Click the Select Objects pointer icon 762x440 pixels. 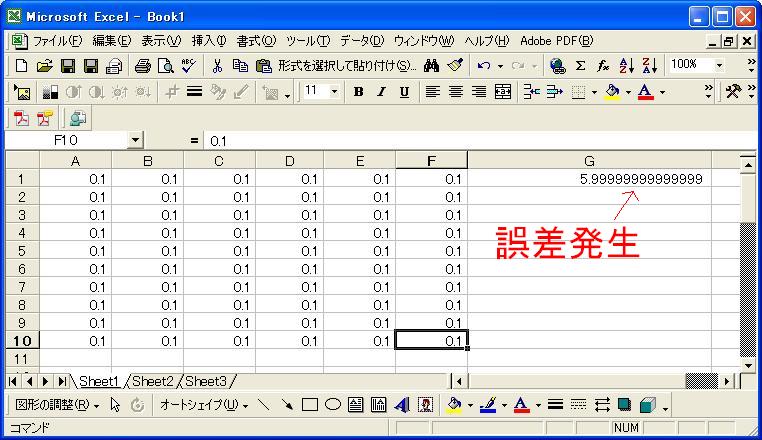[115, 405]
